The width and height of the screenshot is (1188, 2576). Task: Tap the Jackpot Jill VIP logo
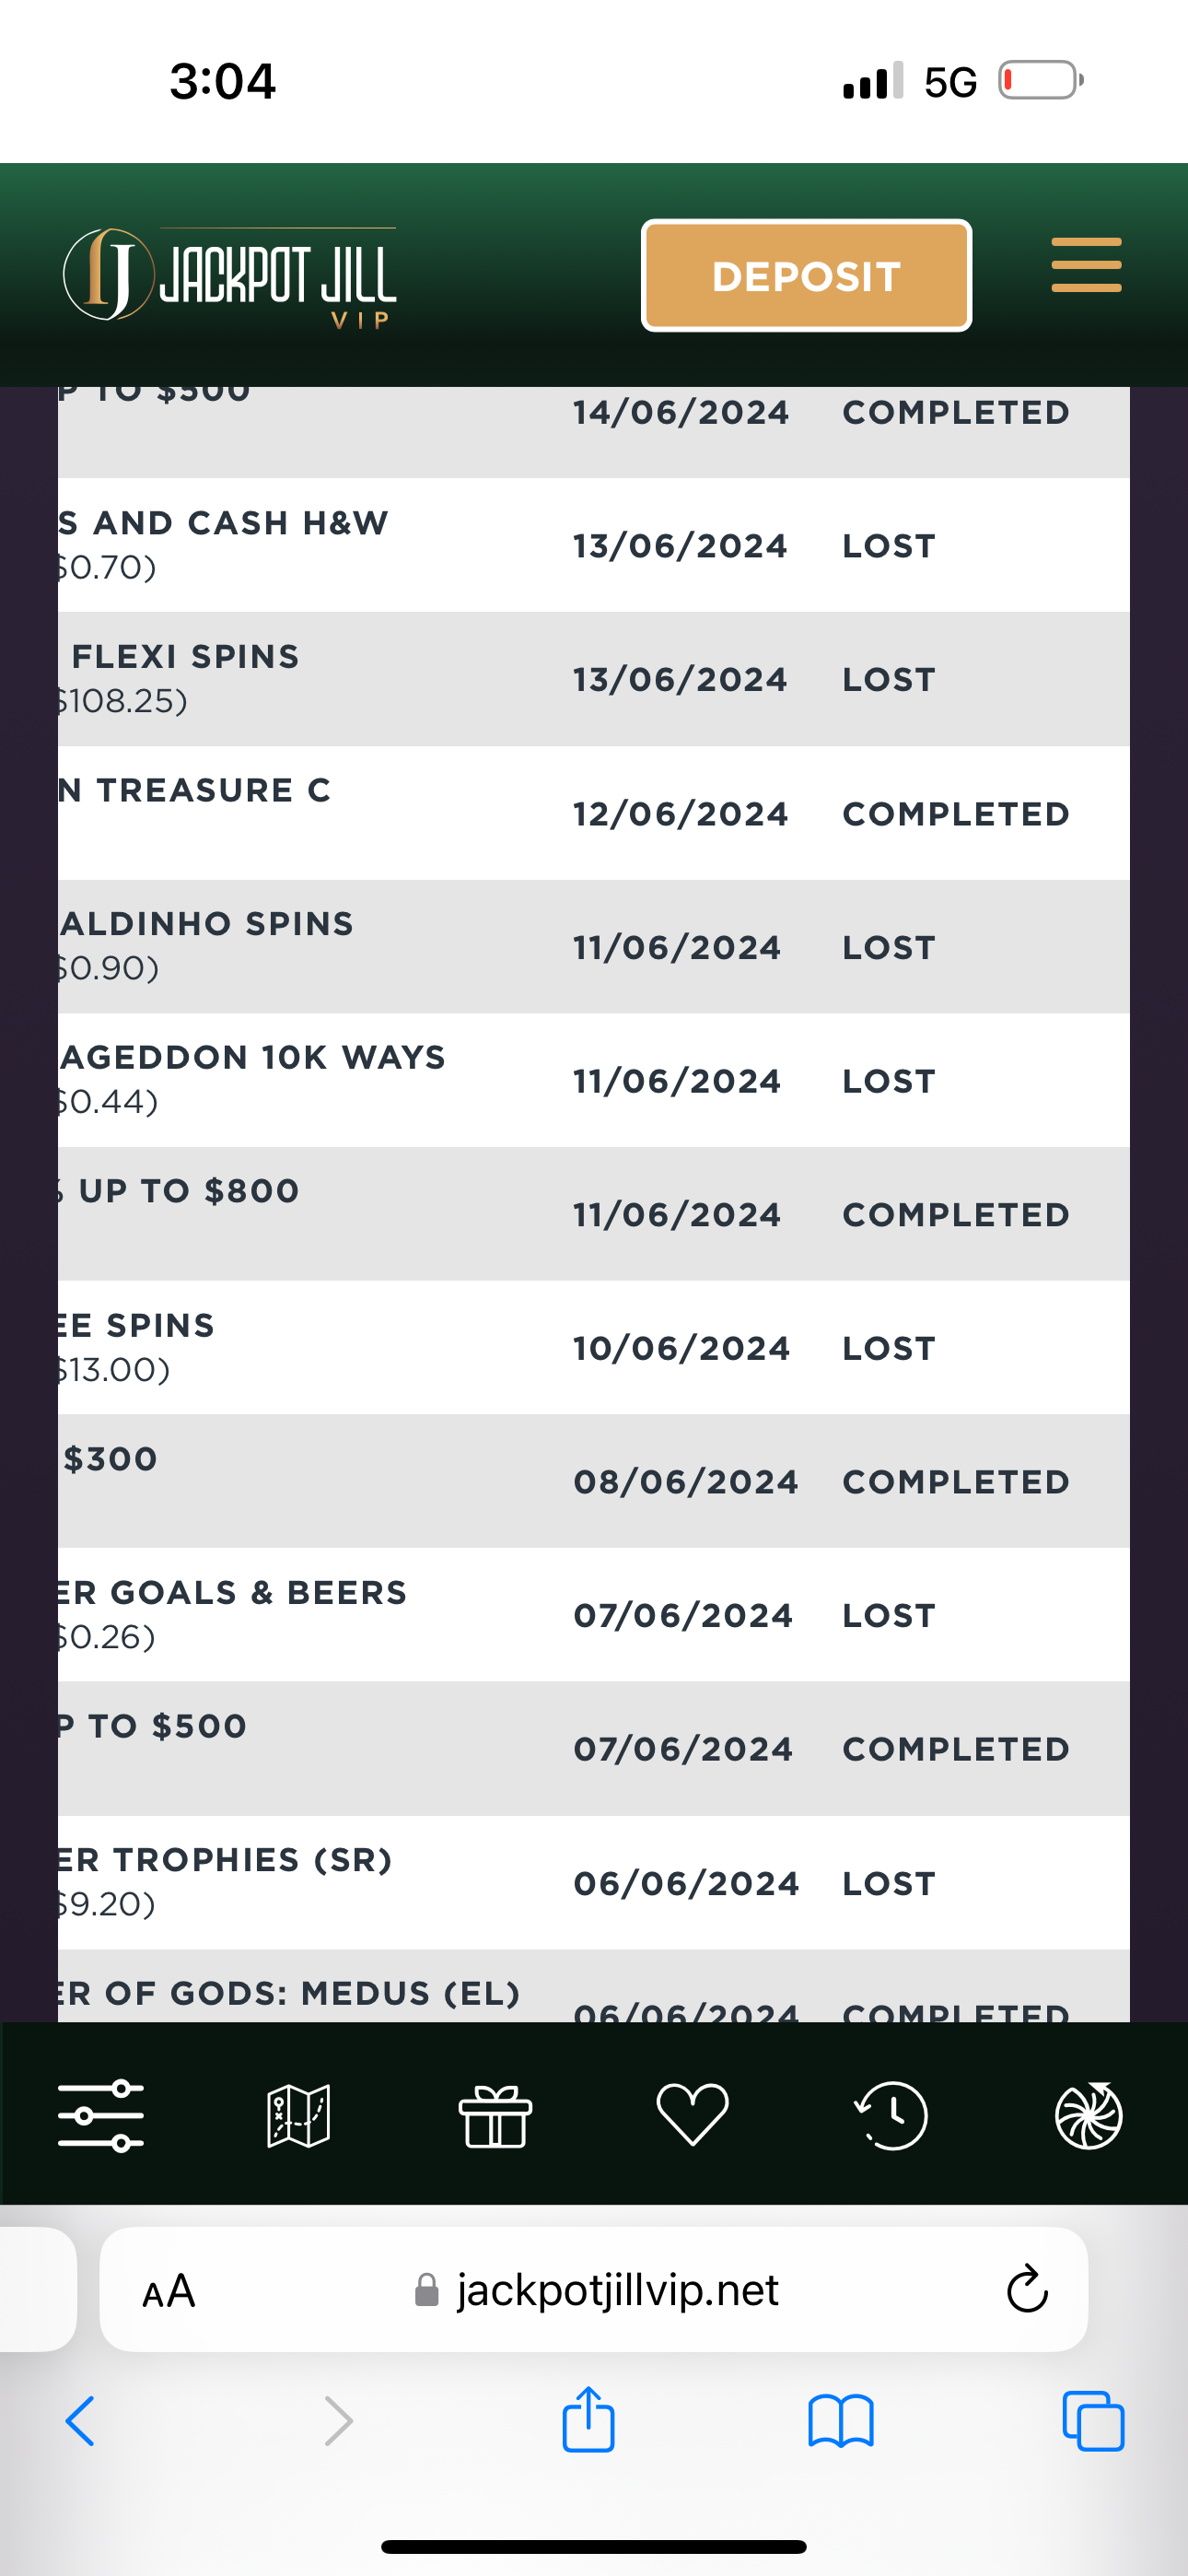pyautogui.click(x=230, y=275)
